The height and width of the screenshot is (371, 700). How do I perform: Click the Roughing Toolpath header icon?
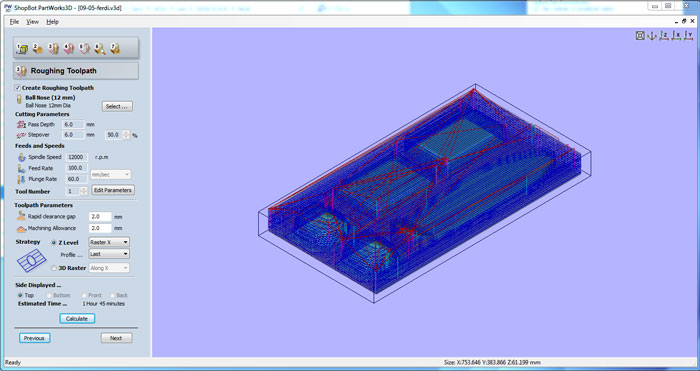click(x=21, y=71)
